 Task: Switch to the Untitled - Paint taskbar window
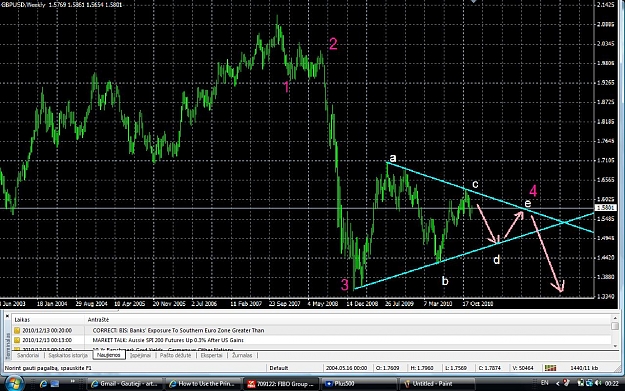pos(436,383)
